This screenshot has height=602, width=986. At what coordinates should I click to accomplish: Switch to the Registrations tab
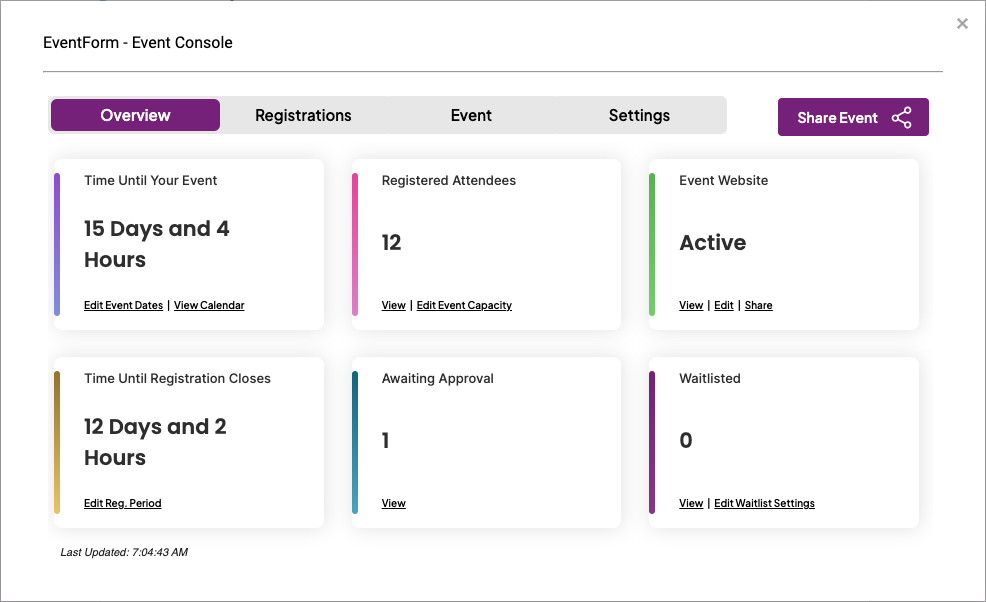point(304,115)
